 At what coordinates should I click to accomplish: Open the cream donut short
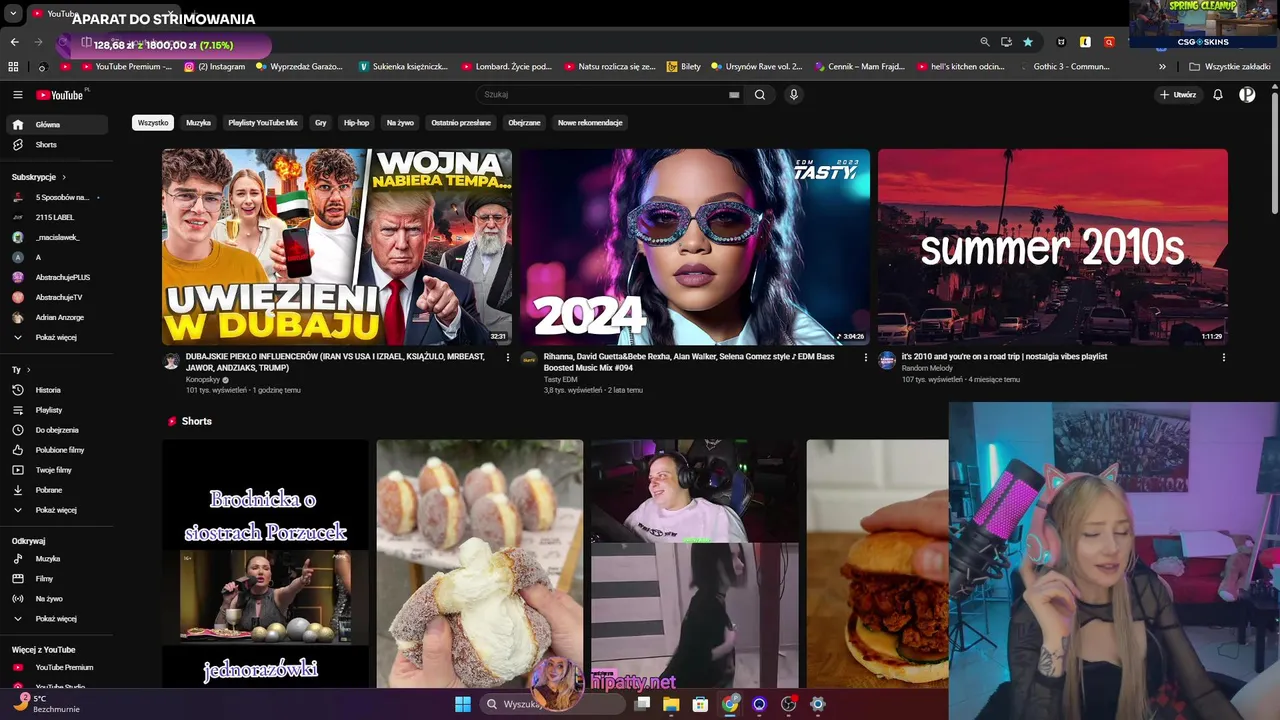click(480, 563)
